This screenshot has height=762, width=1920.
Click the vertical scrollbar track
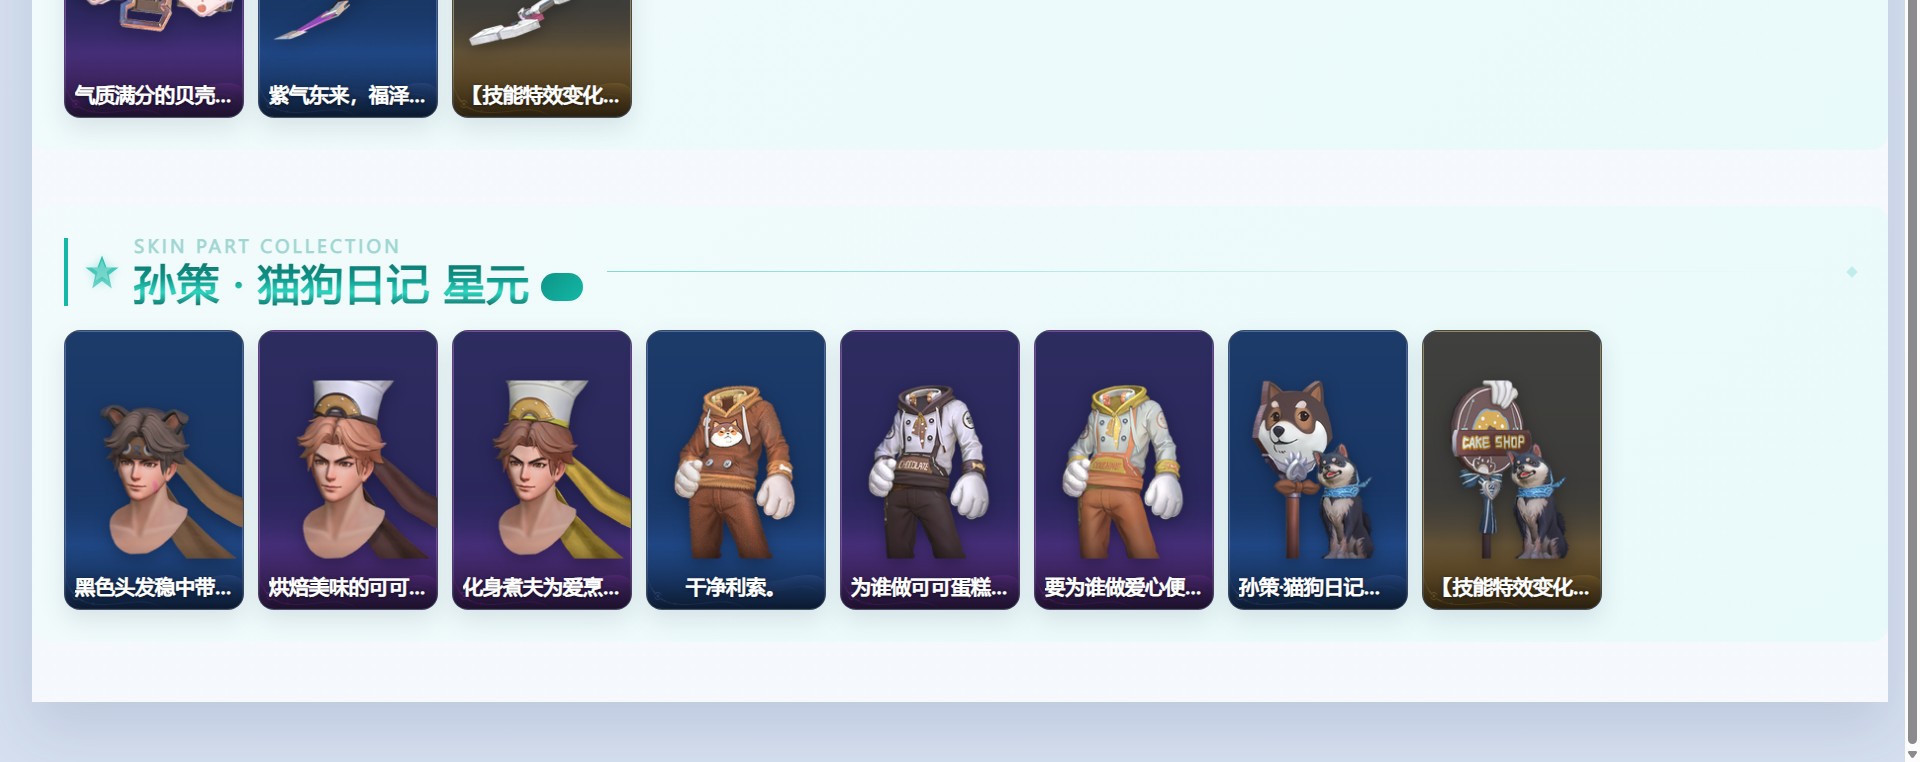pos(1909,372)
